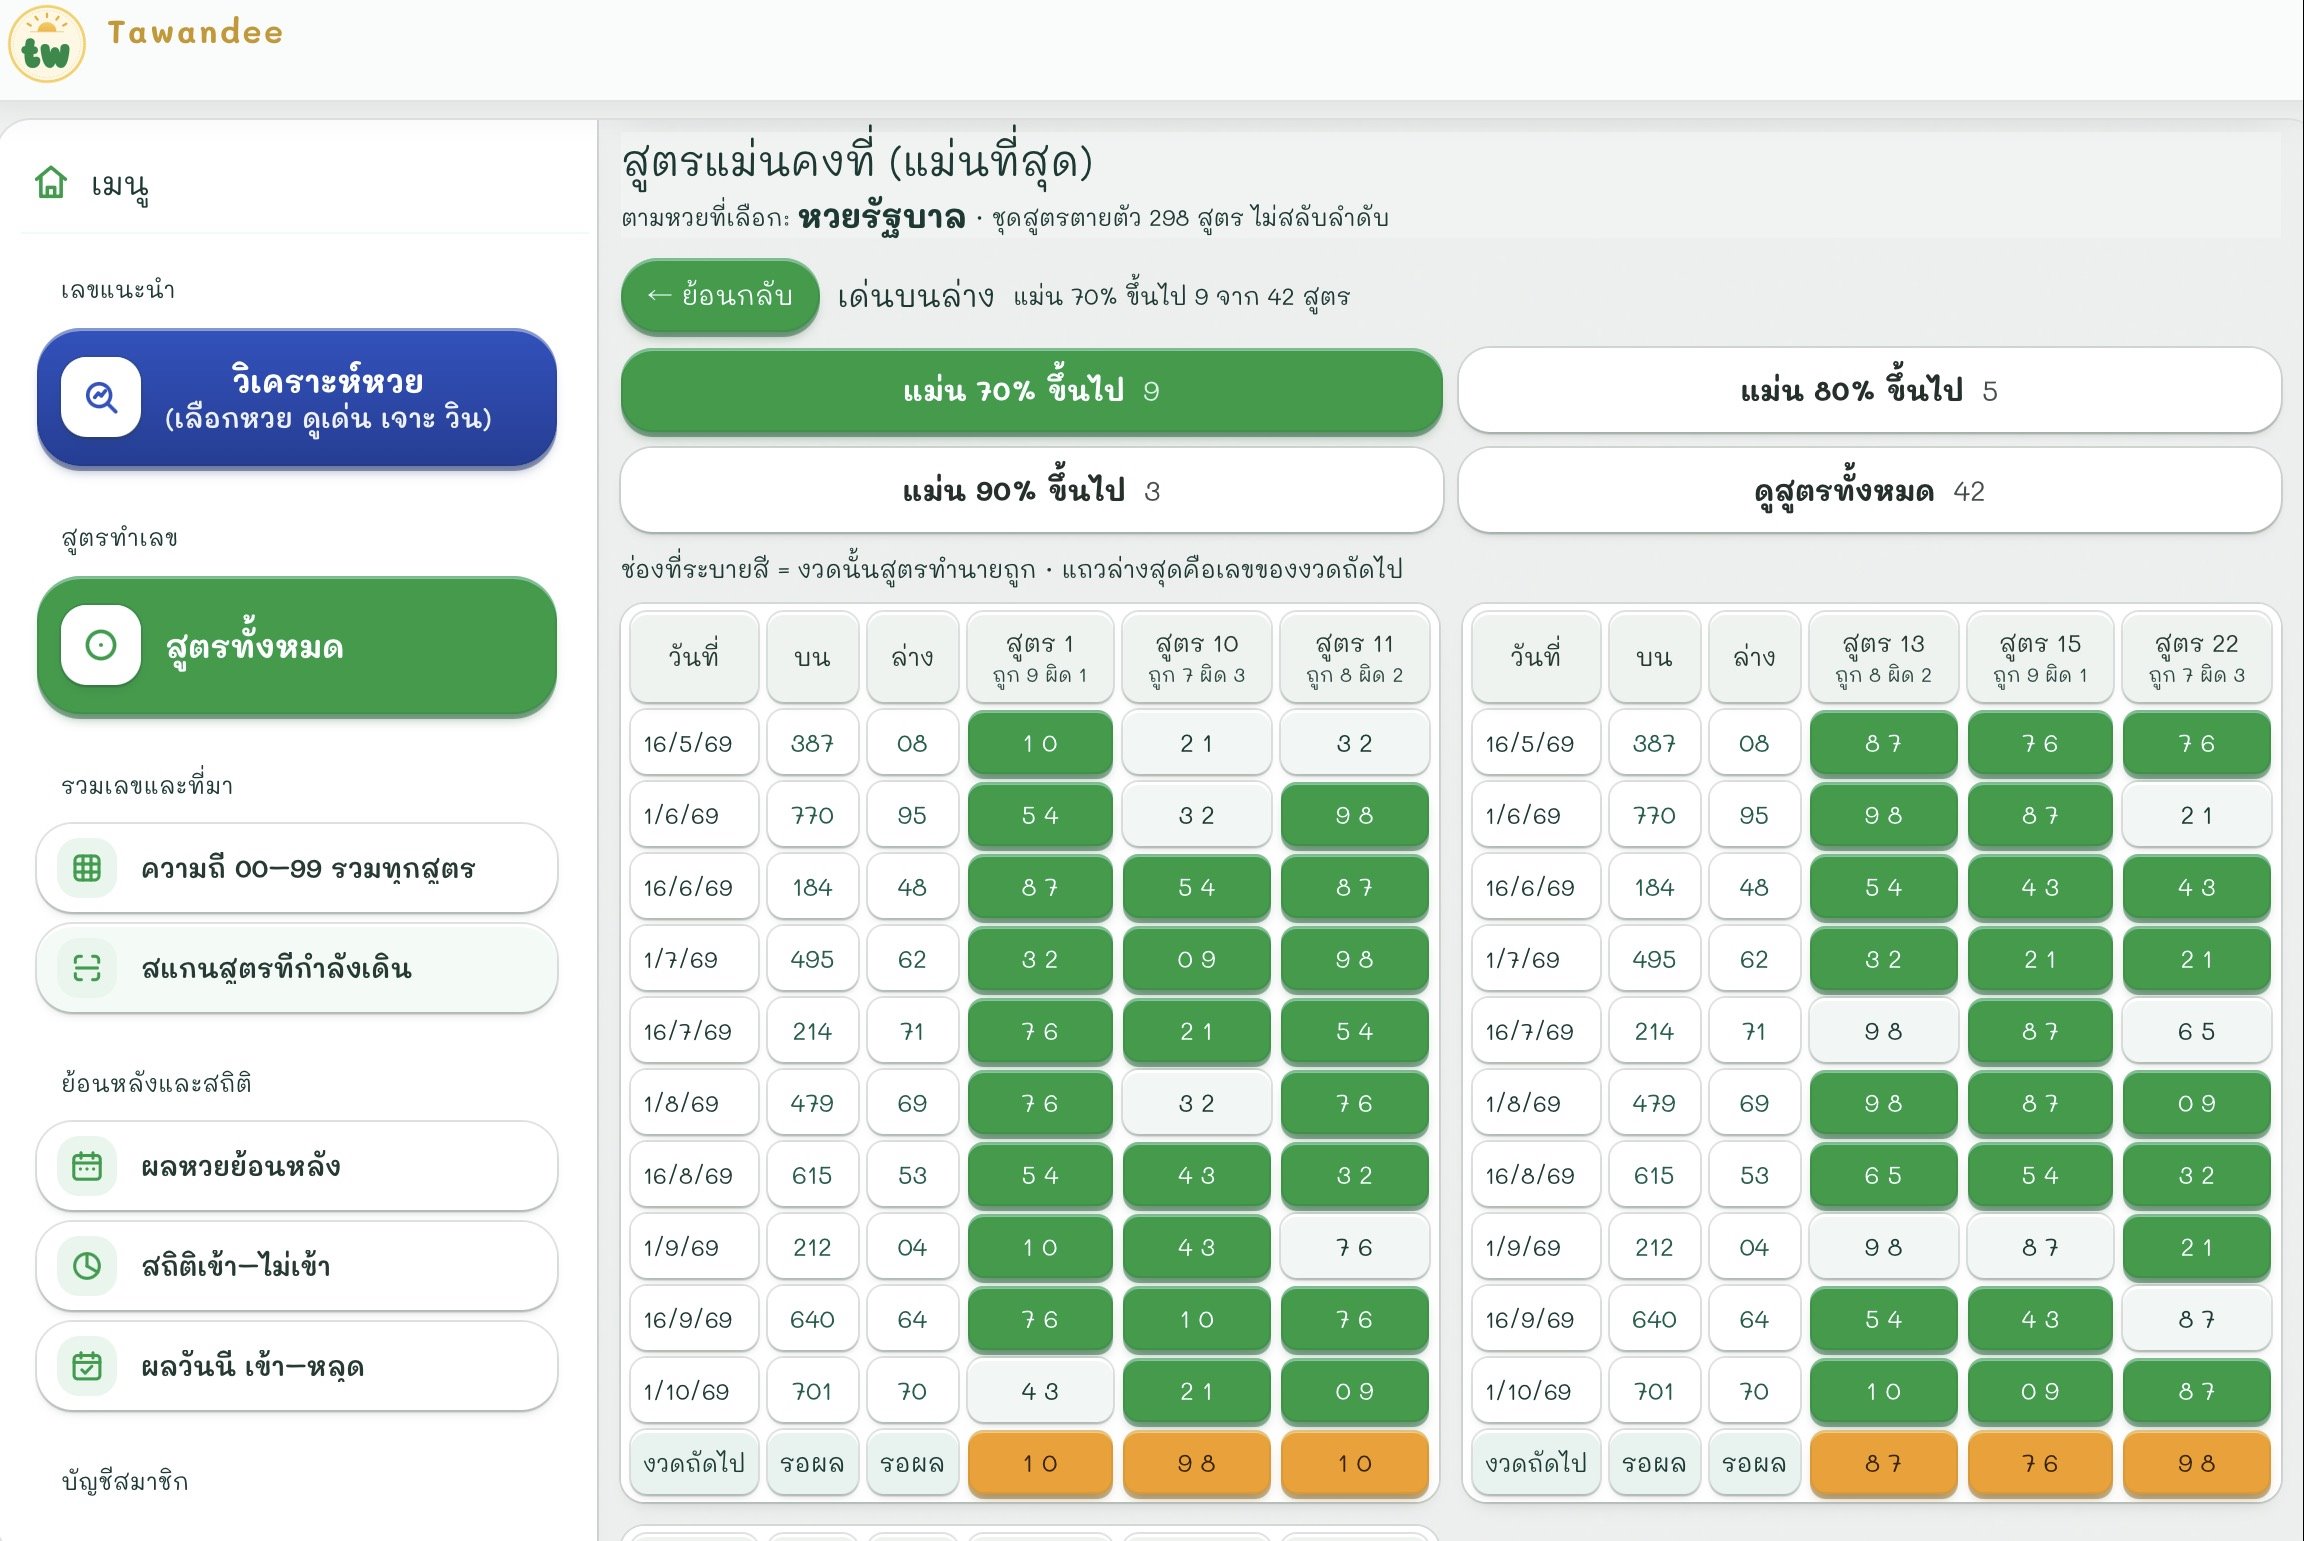Image resolution: width=2304 pixels, height=1541 pixels.
Task: Select ดูสูตรทั้งหมด 42 filter
Action: coord(1869,491)
